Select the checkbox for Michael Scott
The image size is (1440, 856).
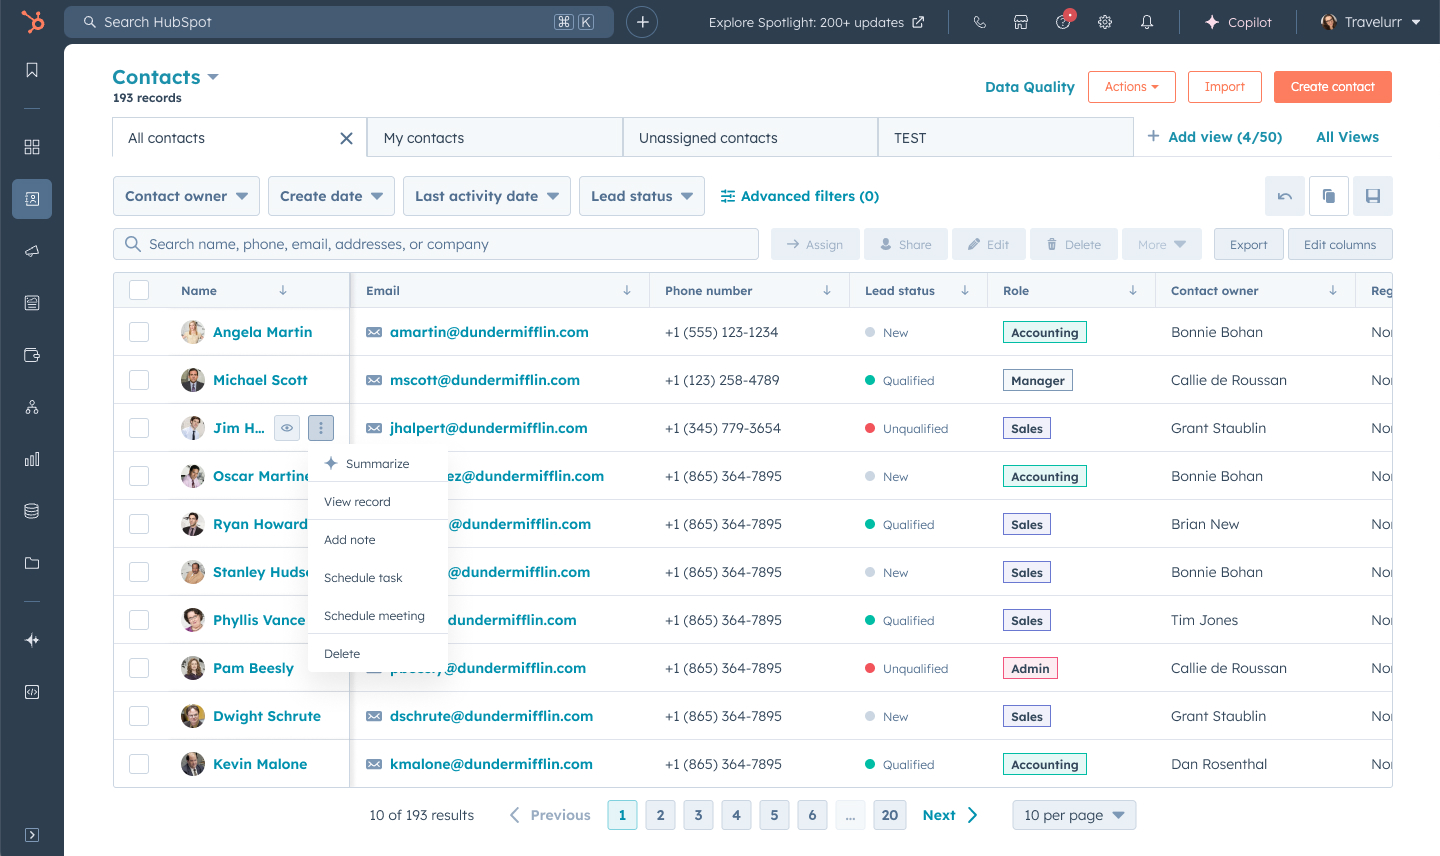coord(139,380)
